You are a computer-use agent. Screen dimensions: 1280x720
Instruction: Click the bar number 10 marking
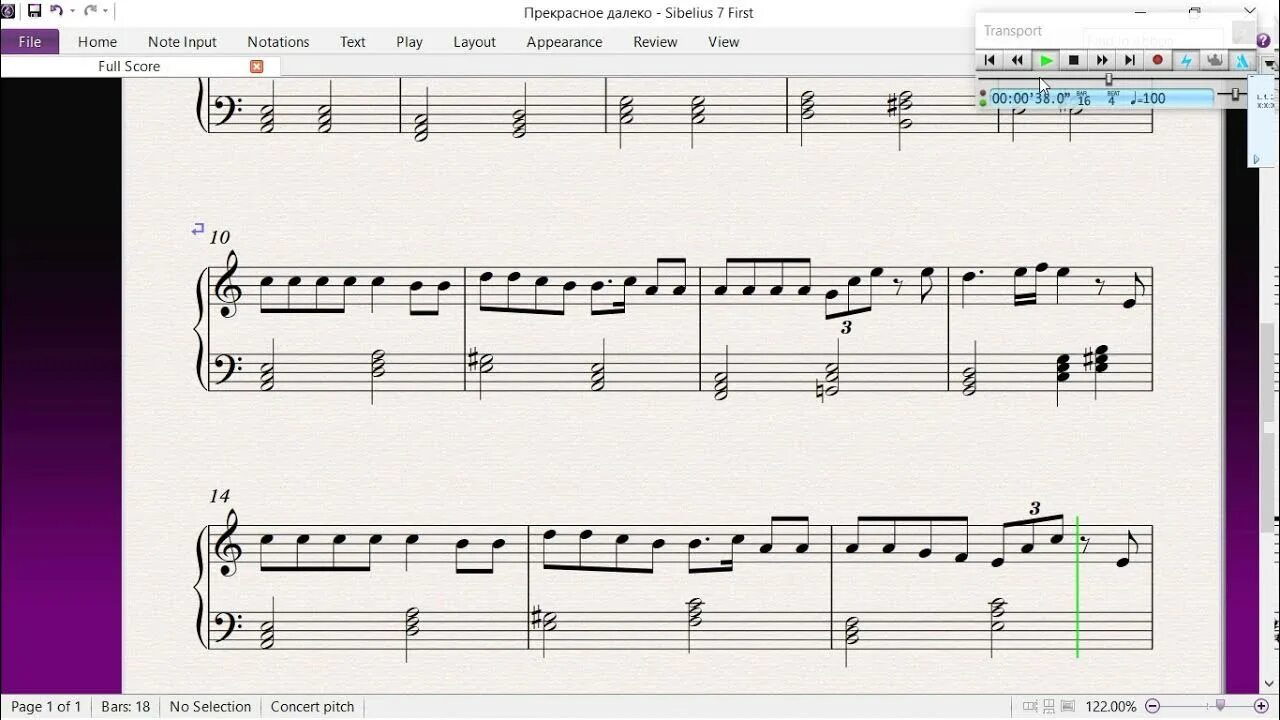click(219, 237)
